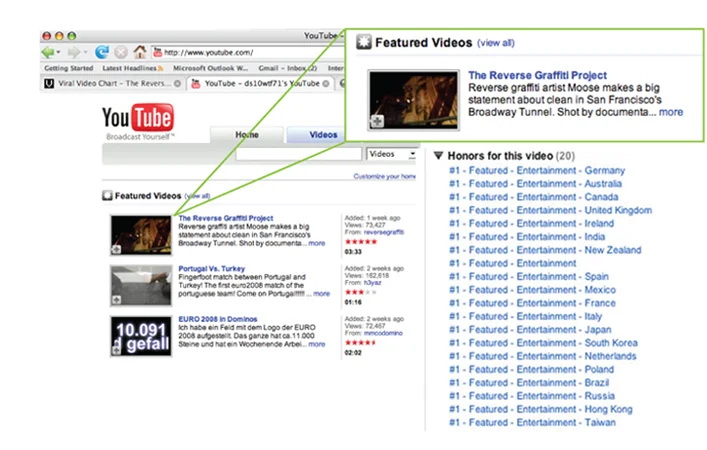Close the Viral Video Chart tab

(178, 83)
